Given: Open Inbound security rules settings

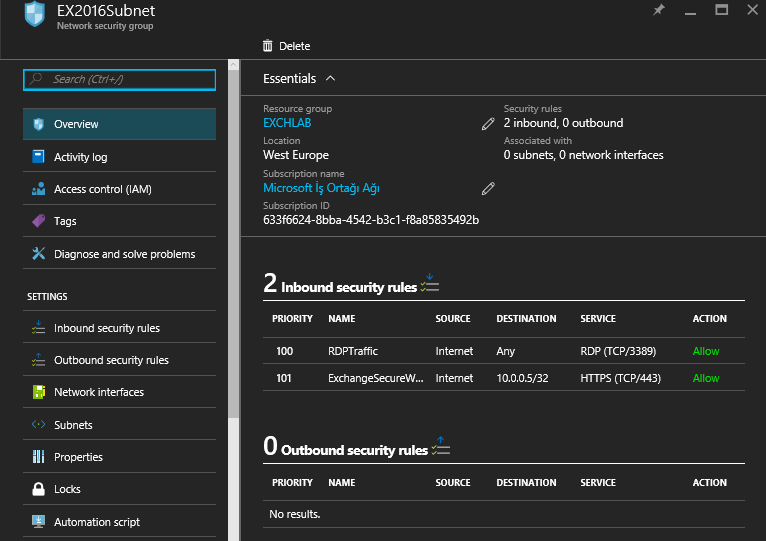Looking at the screenshot, I should click(119, 328).
